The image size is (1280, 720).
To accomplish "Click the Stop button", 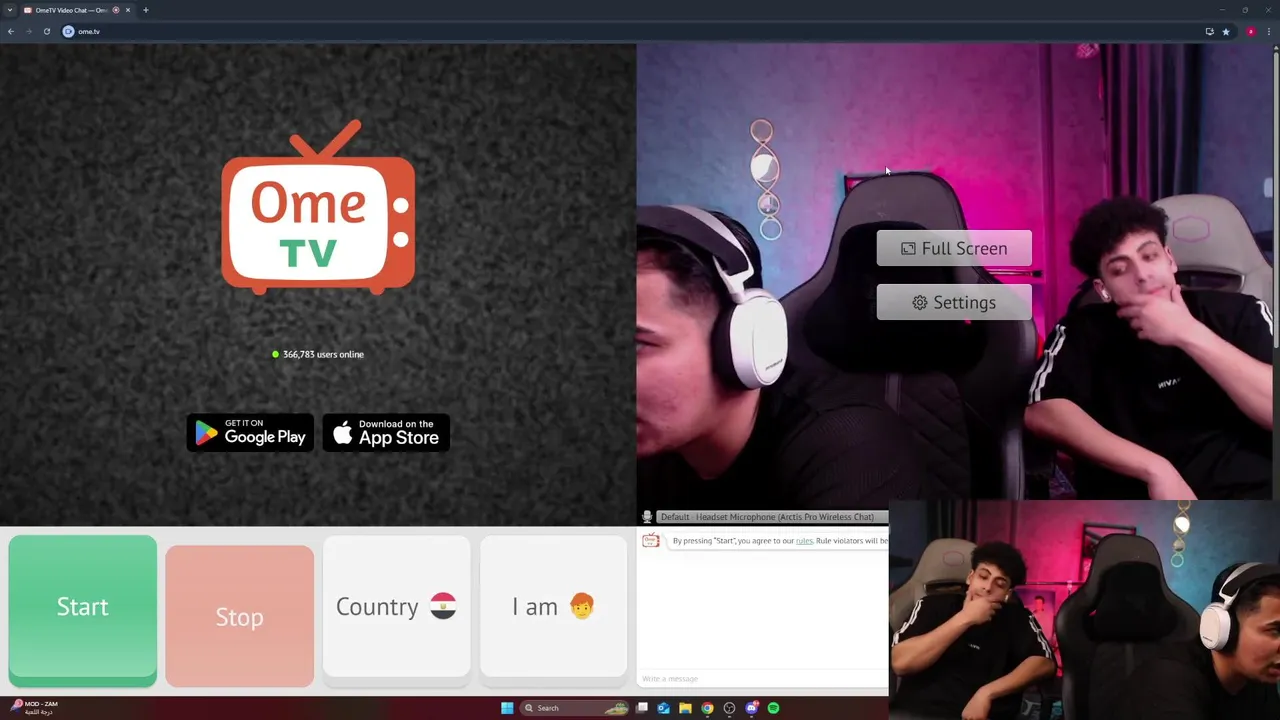I will coord(239,616).
